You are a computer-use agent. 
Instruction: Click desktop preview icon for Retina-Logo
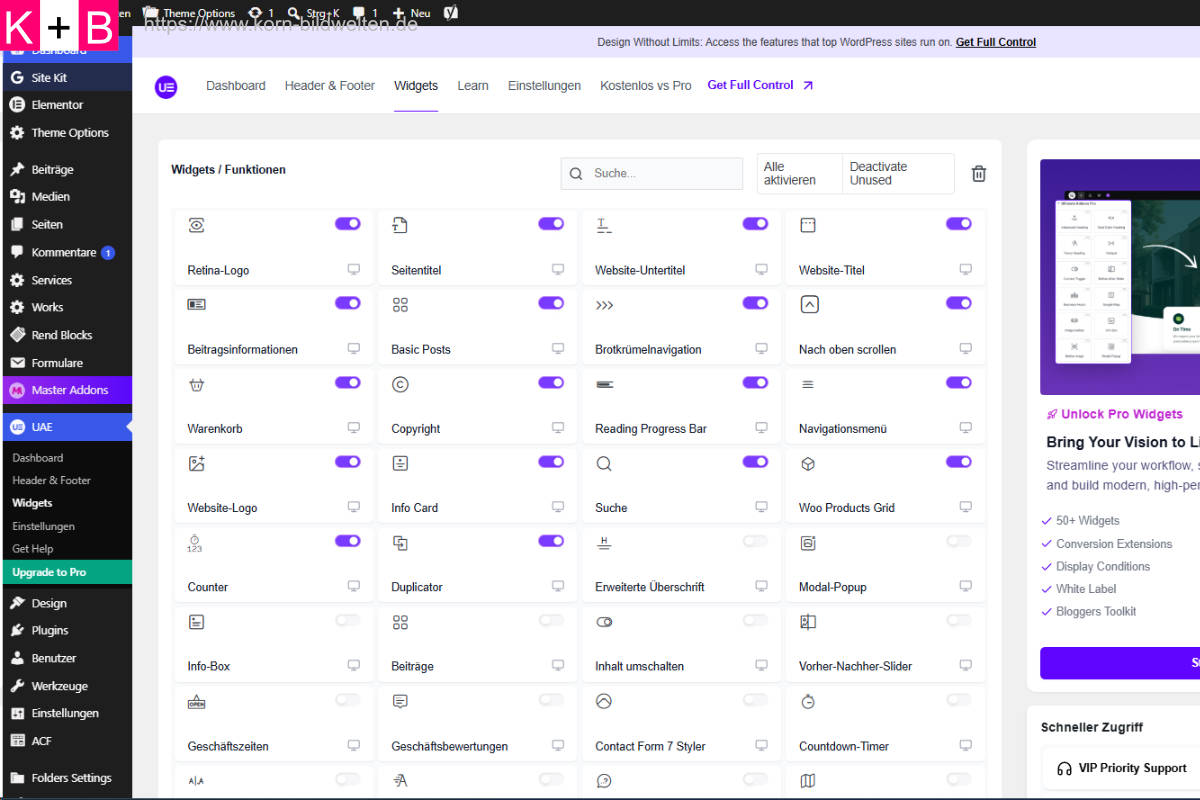coord(353,270)
